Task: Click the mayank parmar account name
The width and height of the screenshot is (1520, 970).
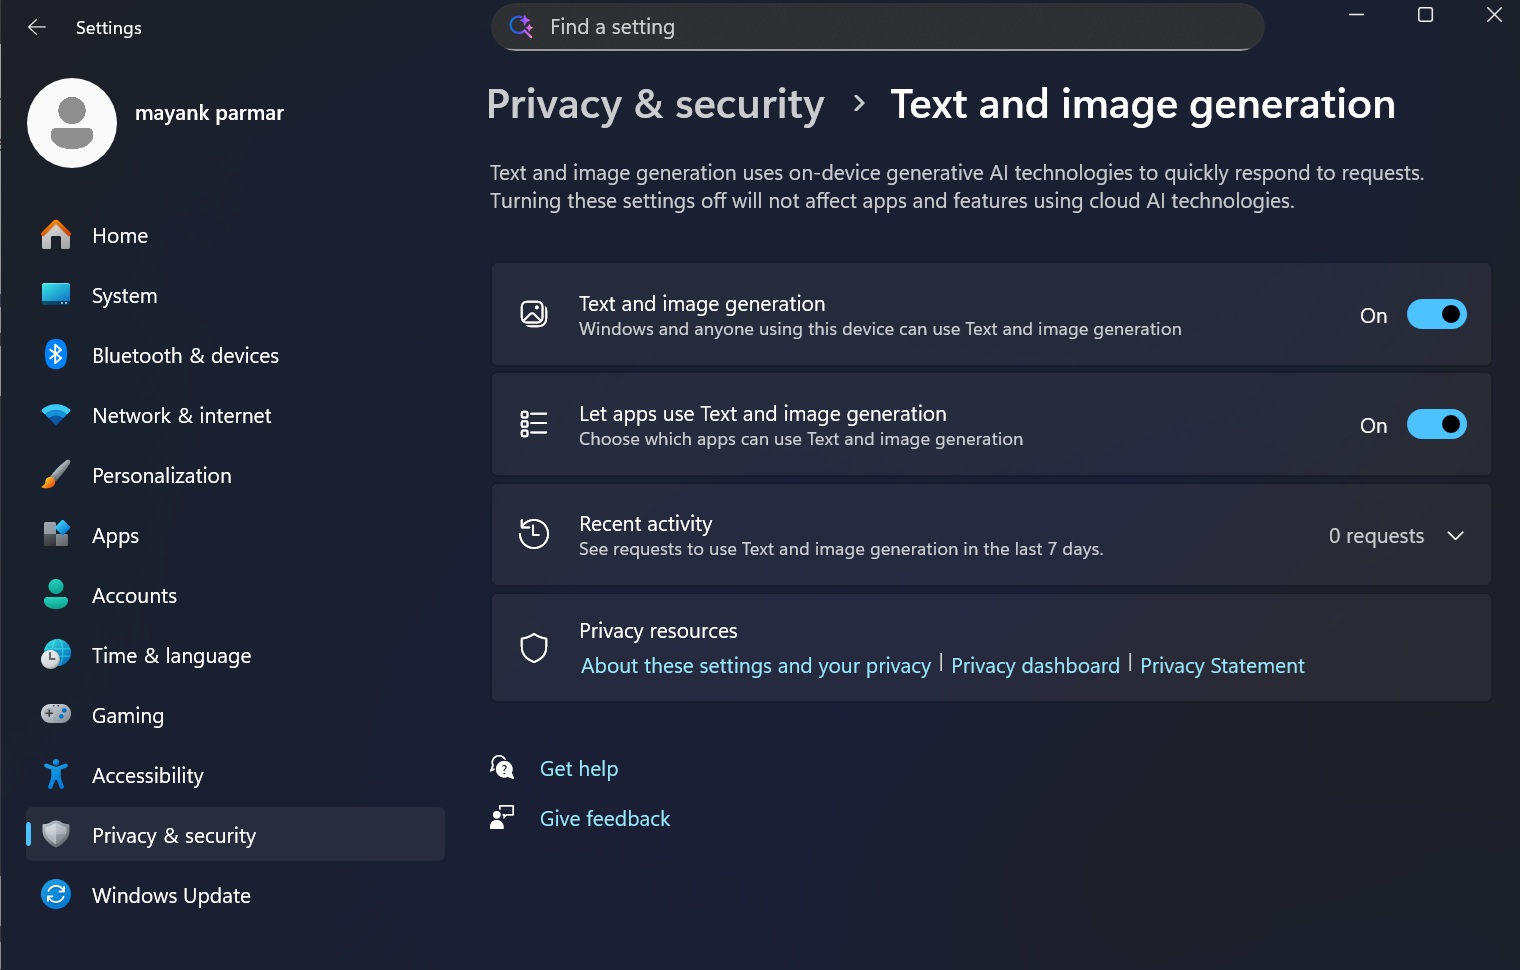Action: click(209, 113)
